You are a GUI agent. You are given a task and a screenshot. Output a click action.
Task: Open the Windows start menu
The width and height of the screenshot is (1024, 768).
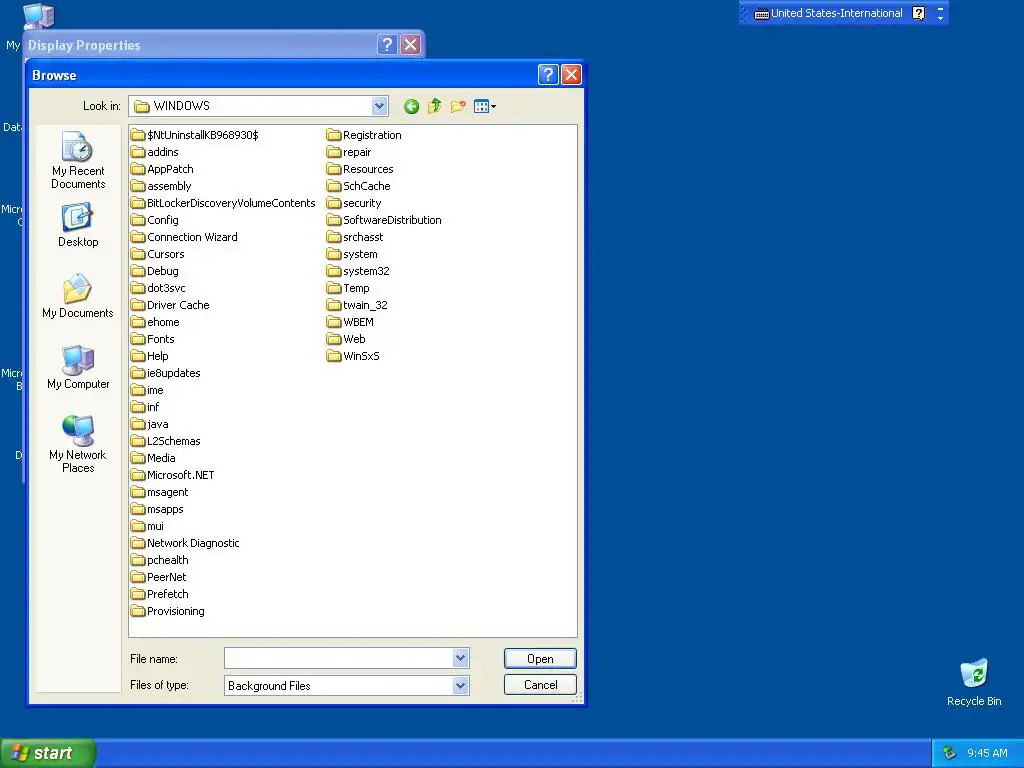pos(48,753)
